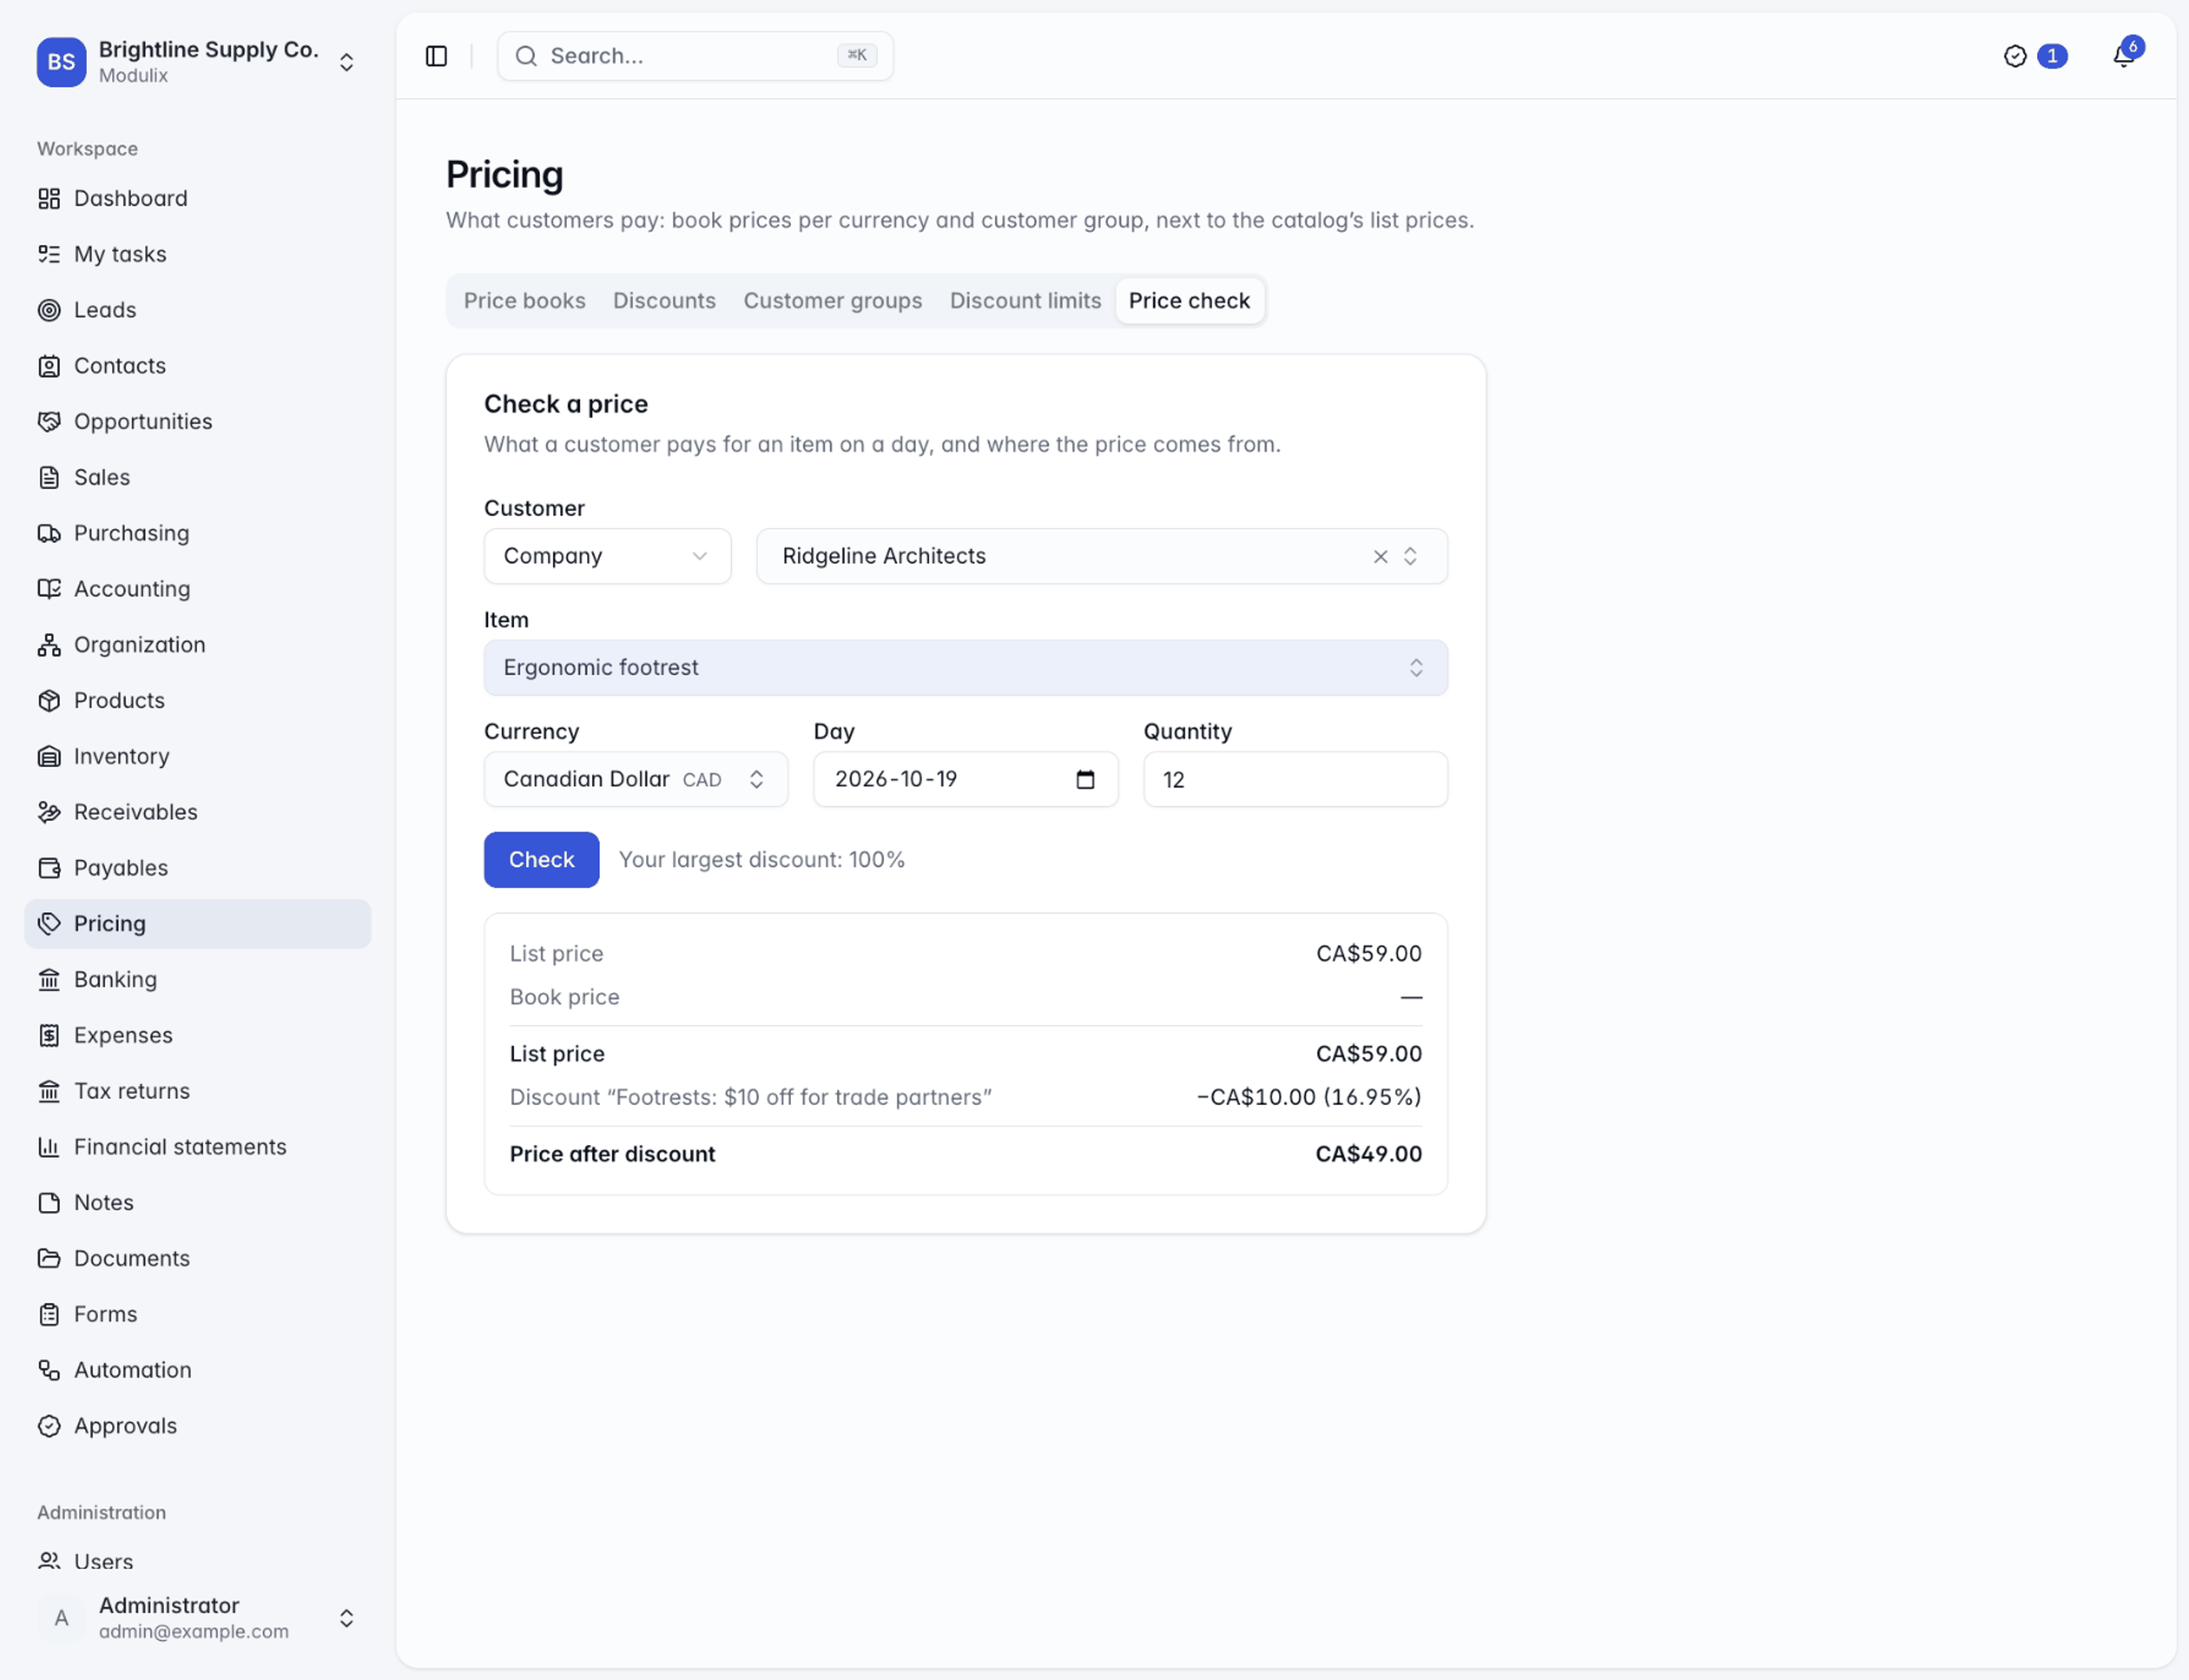Image resolution: width=2189 pixels, height=1680 pixels.
Task: Click the blue Check button
Action: coord(541,859)
